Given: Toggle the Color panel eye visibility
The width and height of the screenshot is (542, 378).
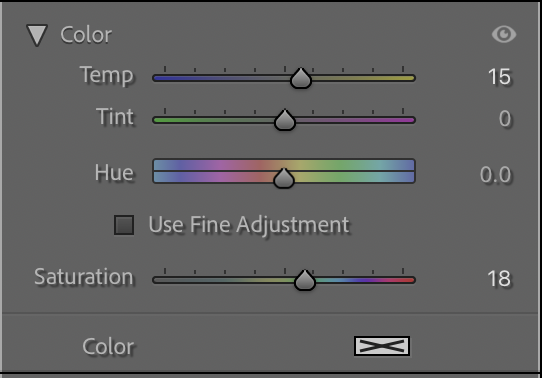Looking at the screenshot, I should pyautogui.click(x=504, y=34).
